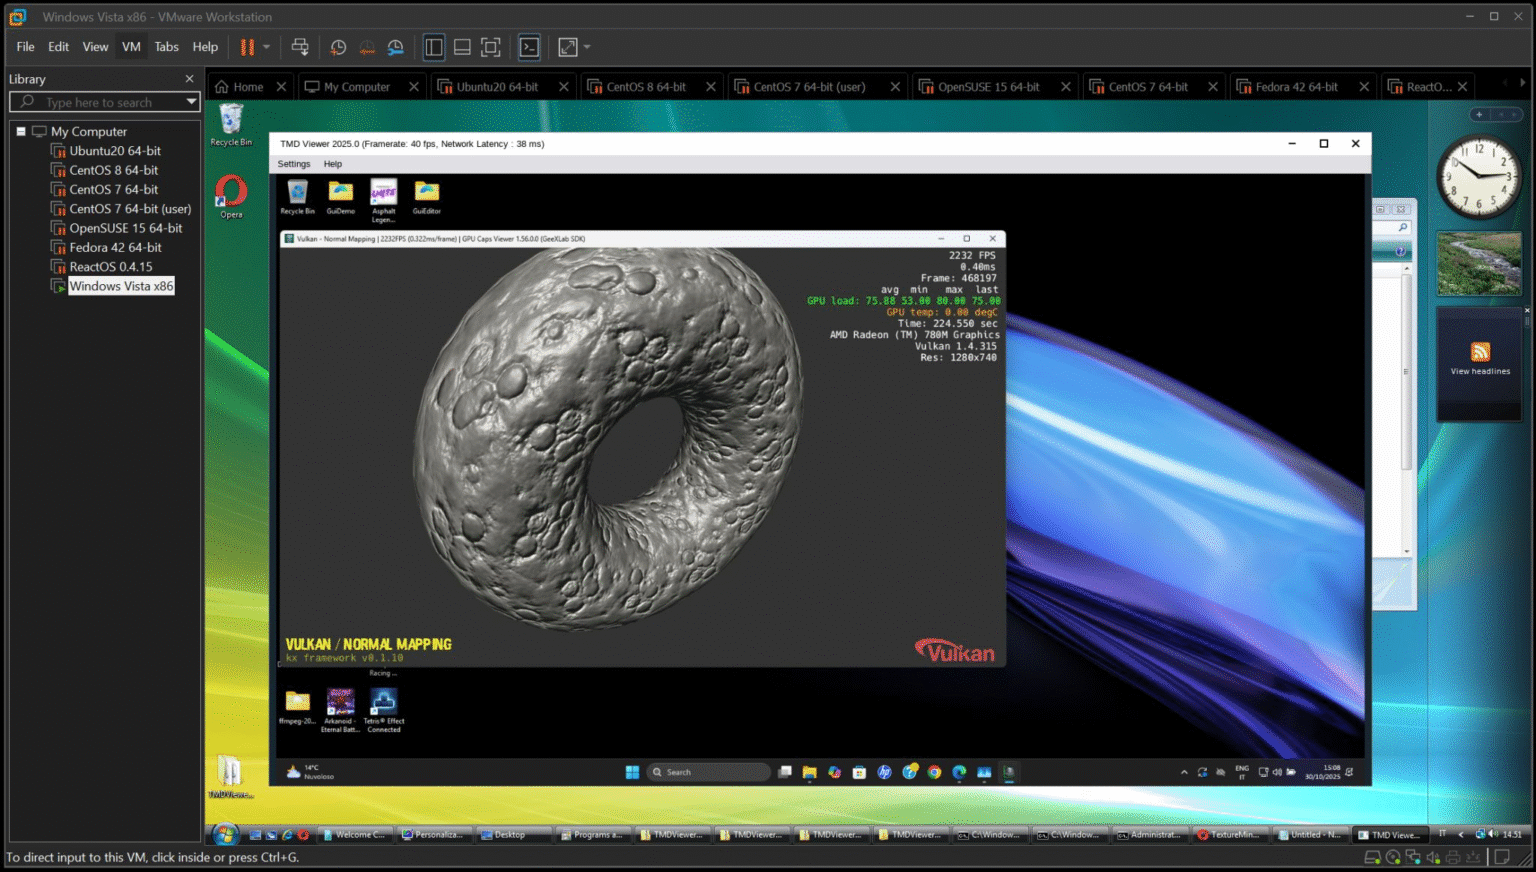Open Google Chrome on the remote taskbar
The height and width of the screenshot is (872, 1536).
[x=934, y=772]
